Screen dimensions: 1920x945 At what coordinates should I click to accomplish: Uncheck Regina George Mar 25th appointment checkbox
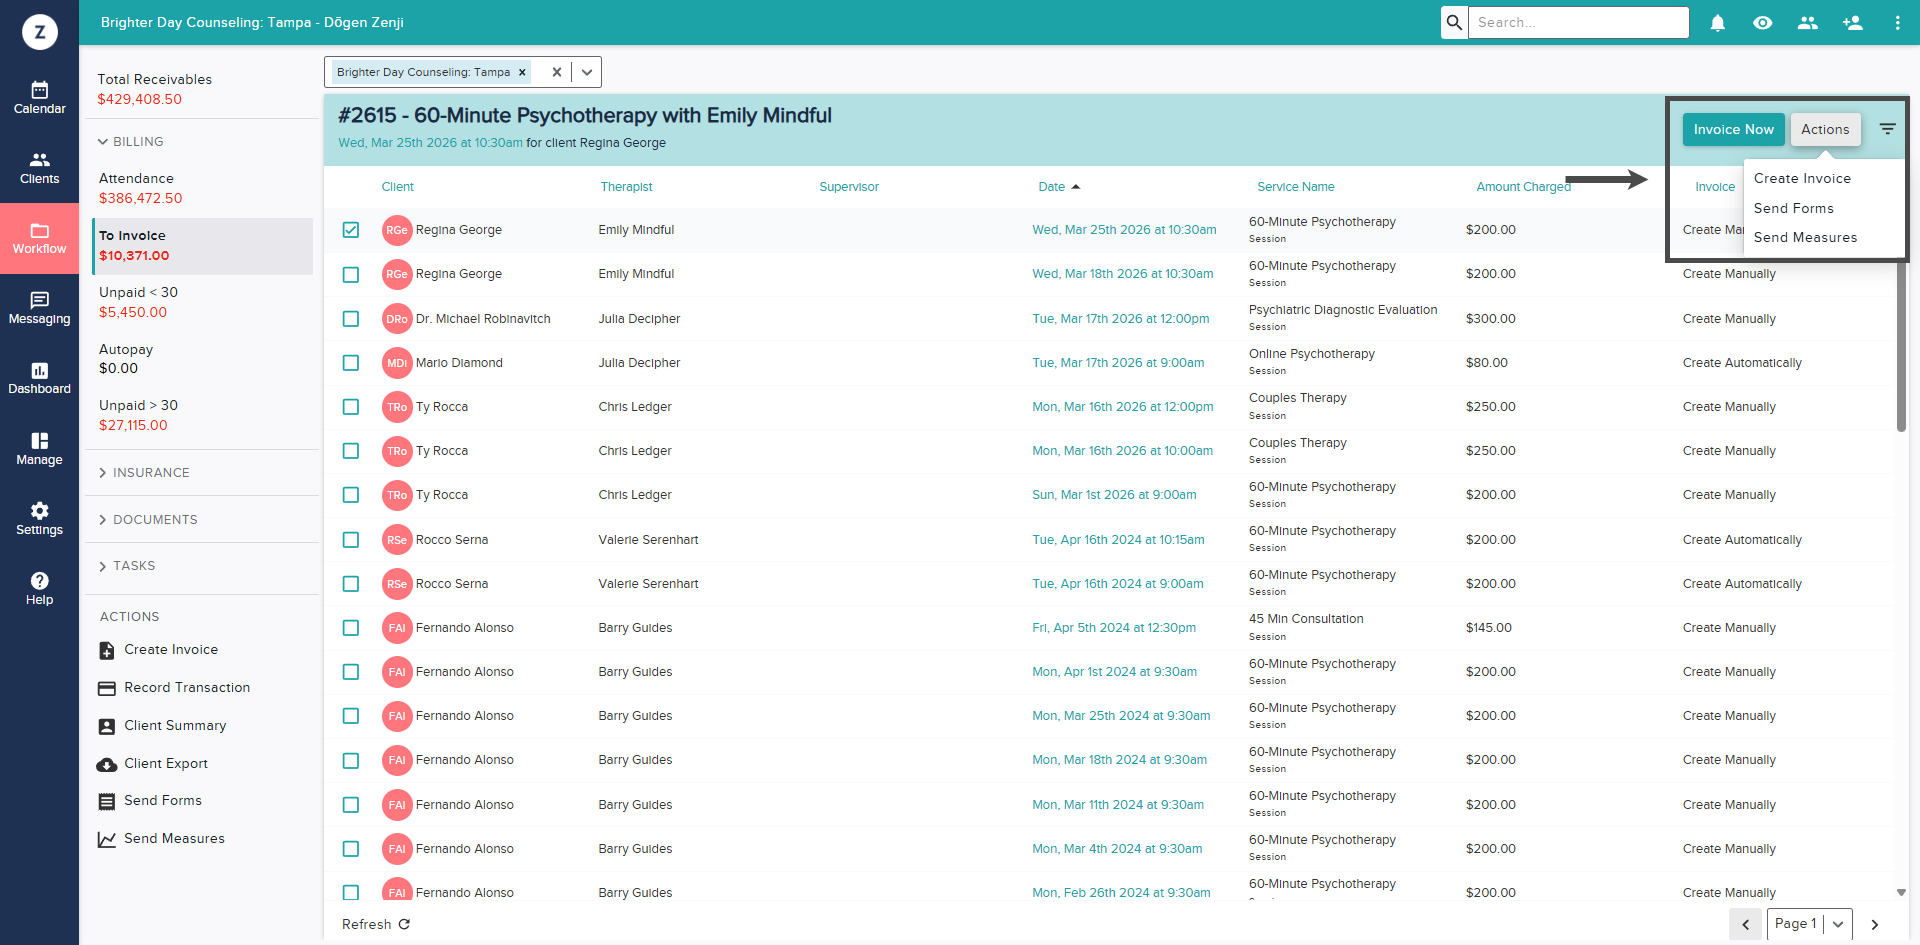[351, 230]
